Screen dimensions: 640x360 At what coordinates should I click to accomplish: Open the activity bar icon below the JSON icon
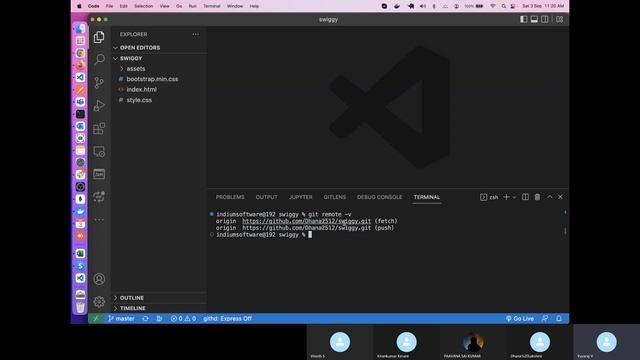click(x=99, y=197)
